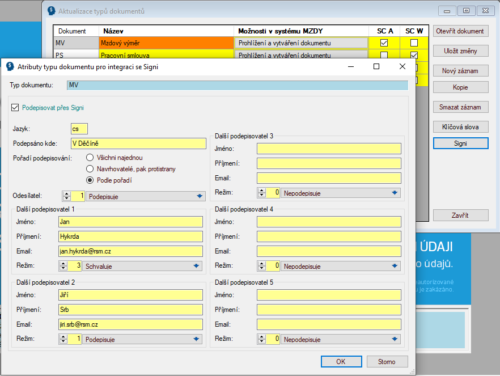
Task: Click Email field of Další podepisovatel 3
Action: [x=329, y=178]
